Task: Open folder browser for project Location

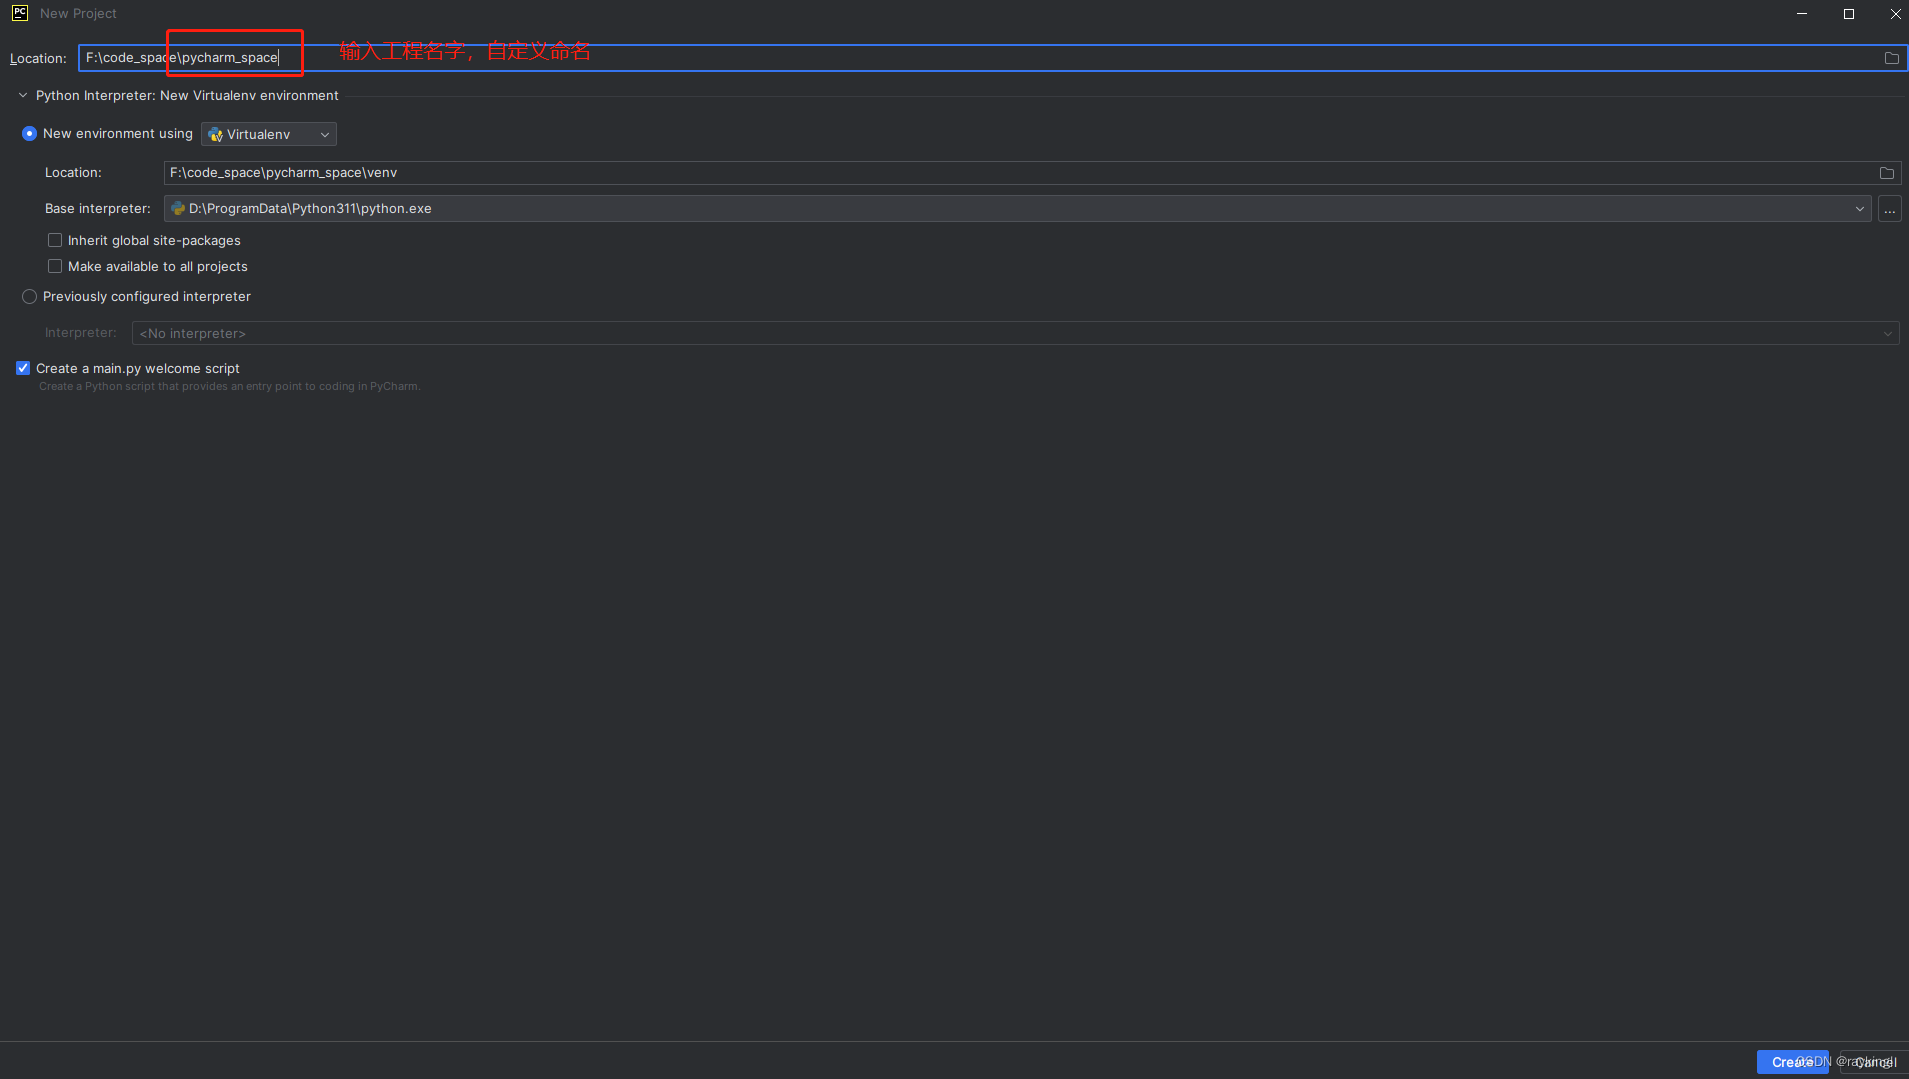Action: [x=1891, y=58]
